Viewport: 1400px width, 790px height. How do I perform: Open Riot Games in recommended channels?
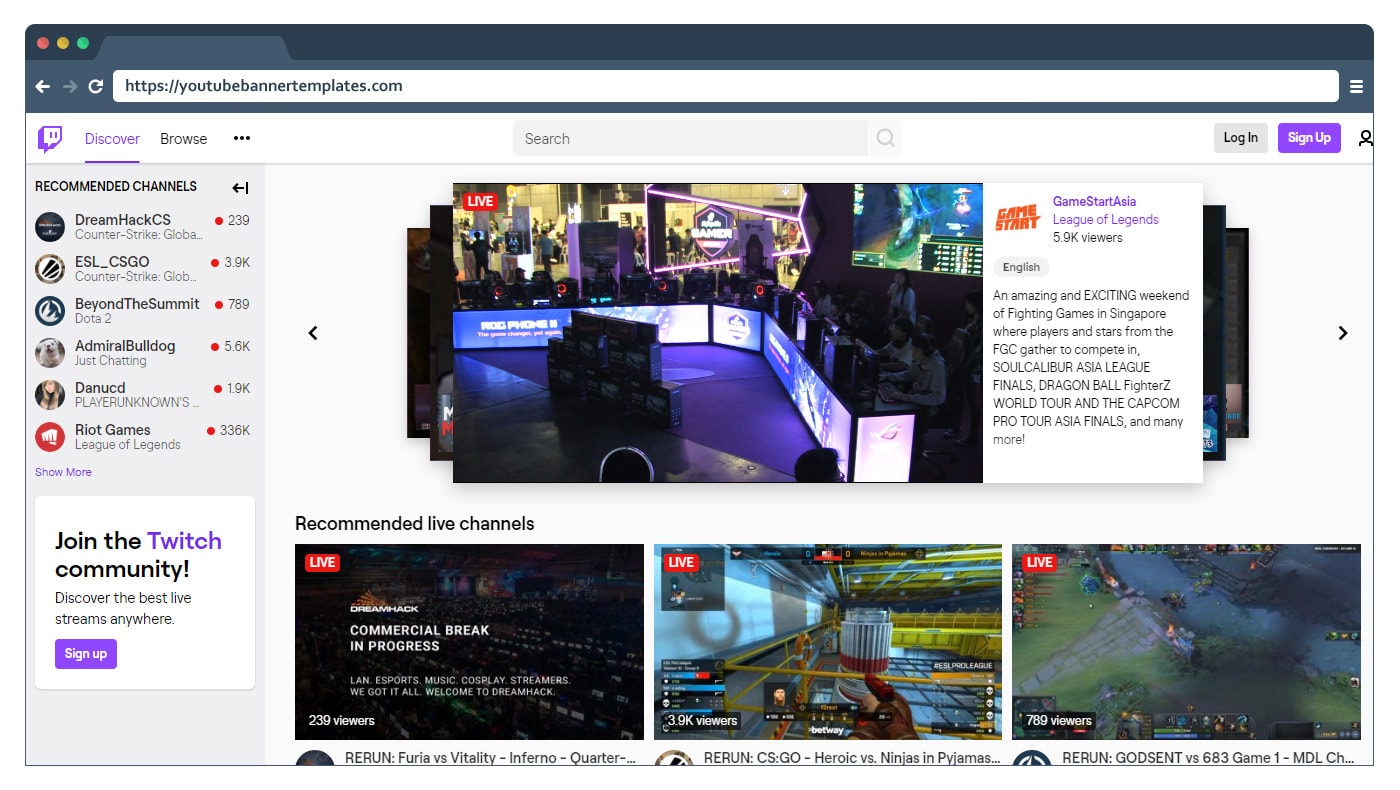[143, 437]
